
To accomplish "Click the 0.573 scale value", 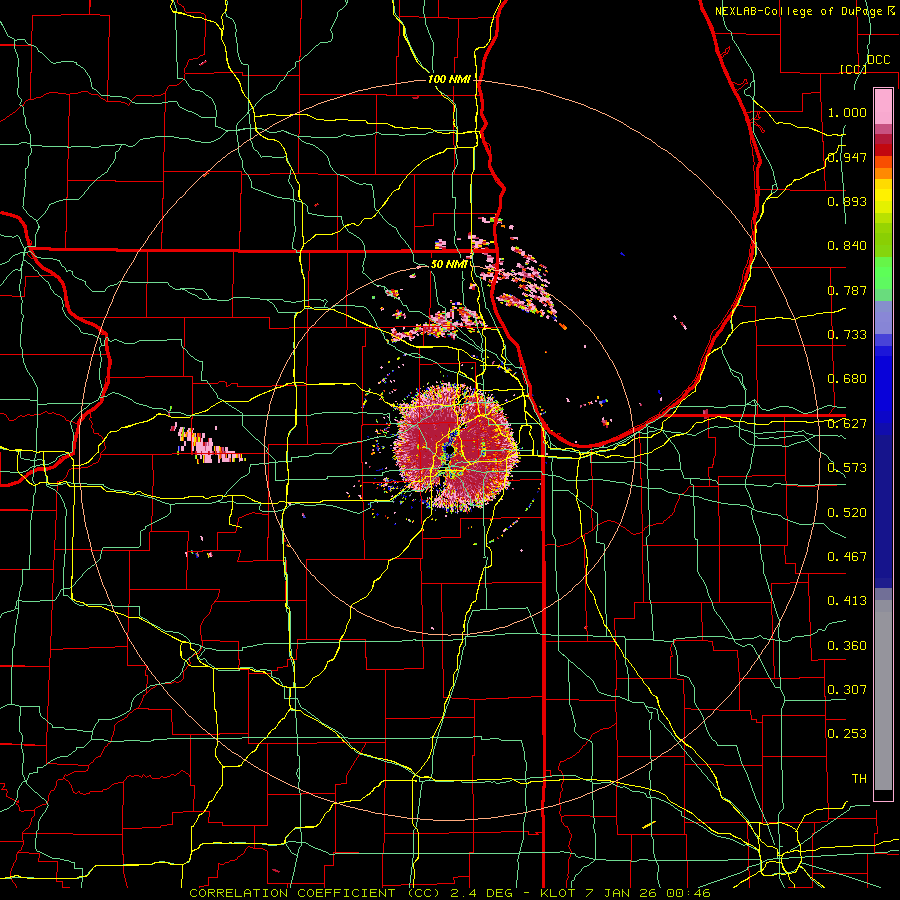I will point(847,468).
